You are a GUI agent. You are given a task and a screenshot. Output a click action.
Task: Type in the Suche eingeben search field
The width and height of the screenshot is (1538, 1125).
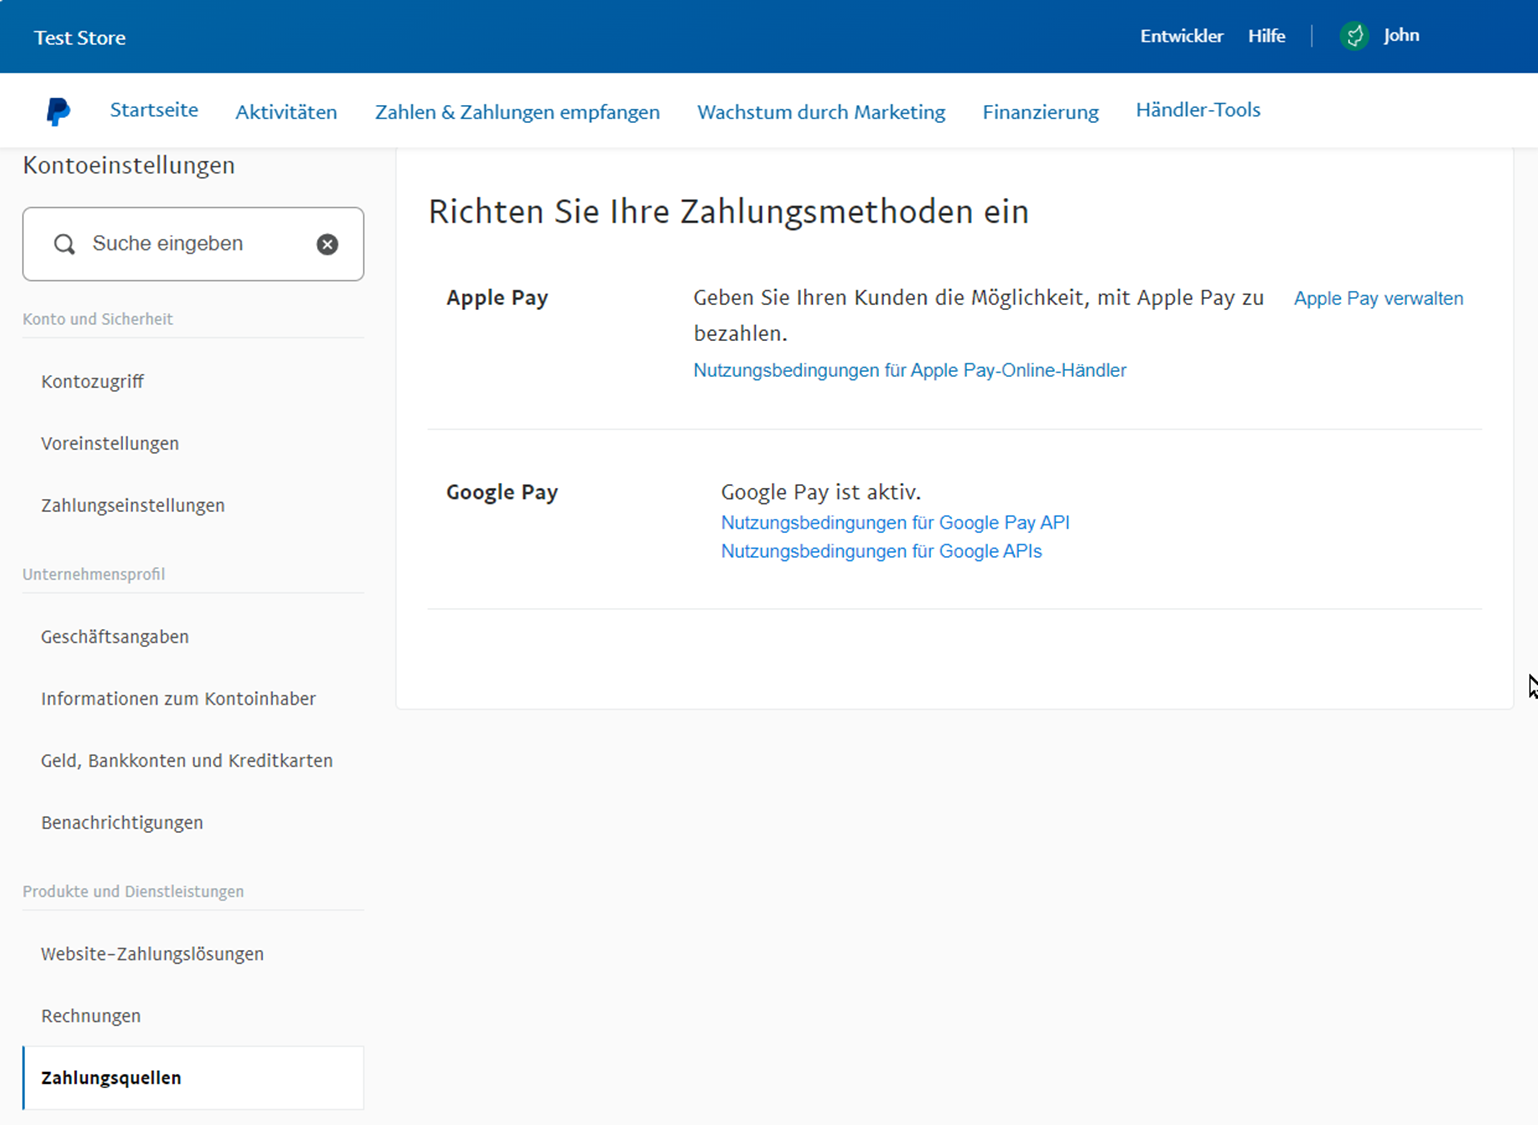click(x=195, y=244)
